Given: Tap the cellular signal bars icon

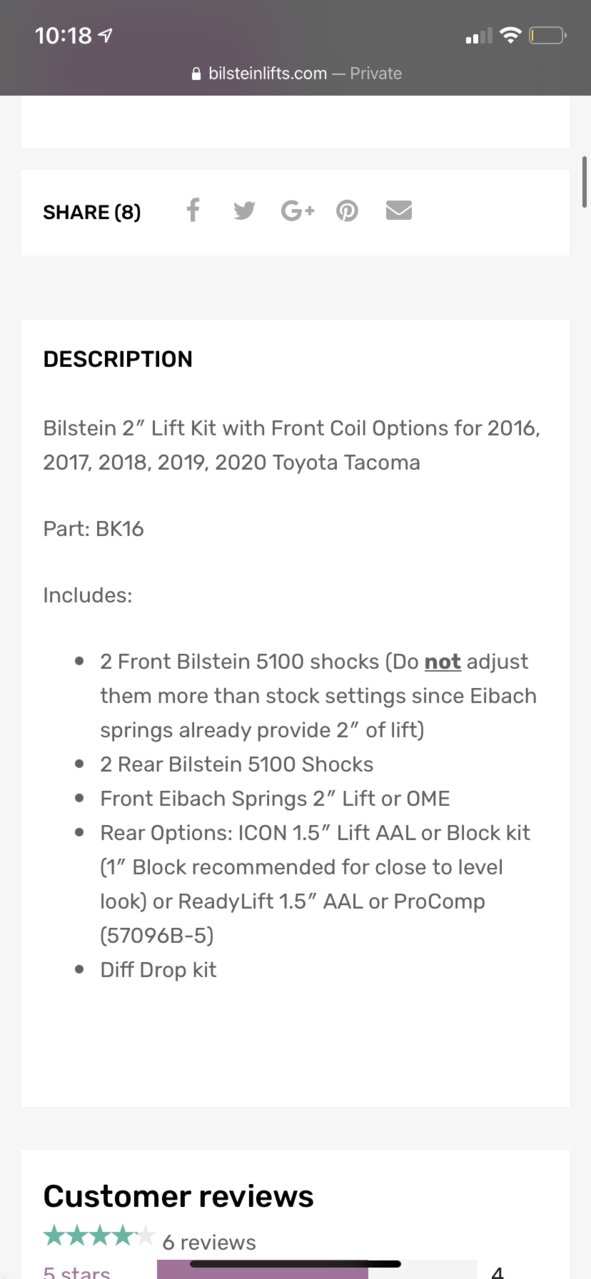Looking at the screenshot, I should (x=479, y=37).
